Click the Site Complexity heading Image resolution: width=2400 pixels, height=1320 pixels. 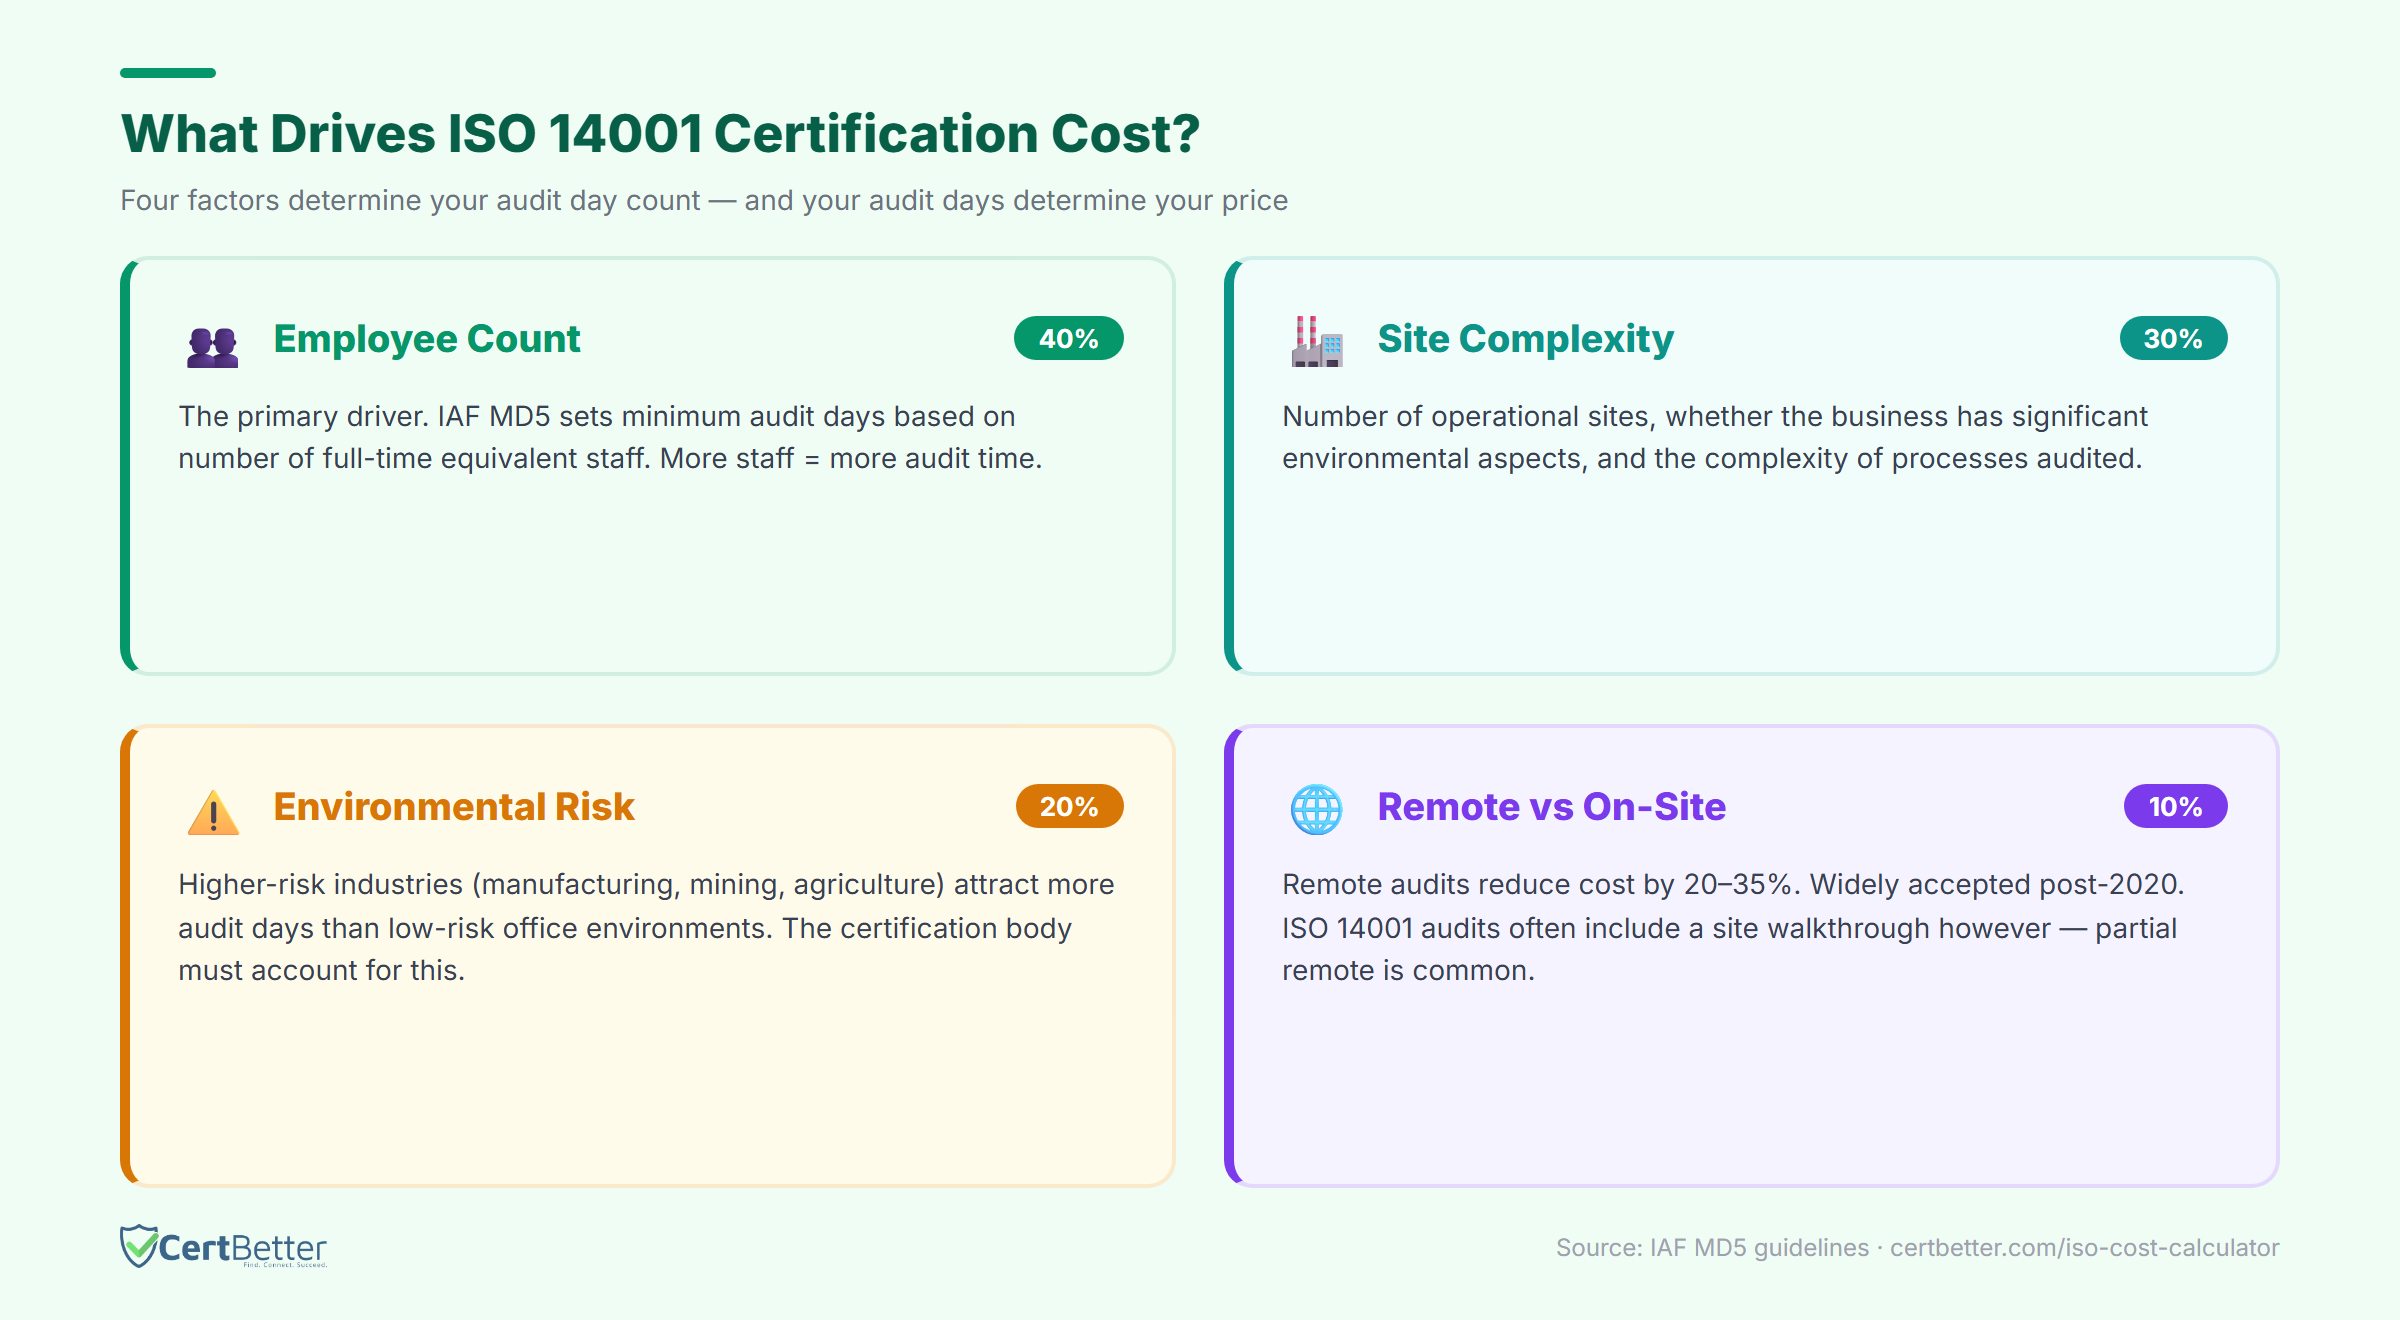click(1525, 339)
